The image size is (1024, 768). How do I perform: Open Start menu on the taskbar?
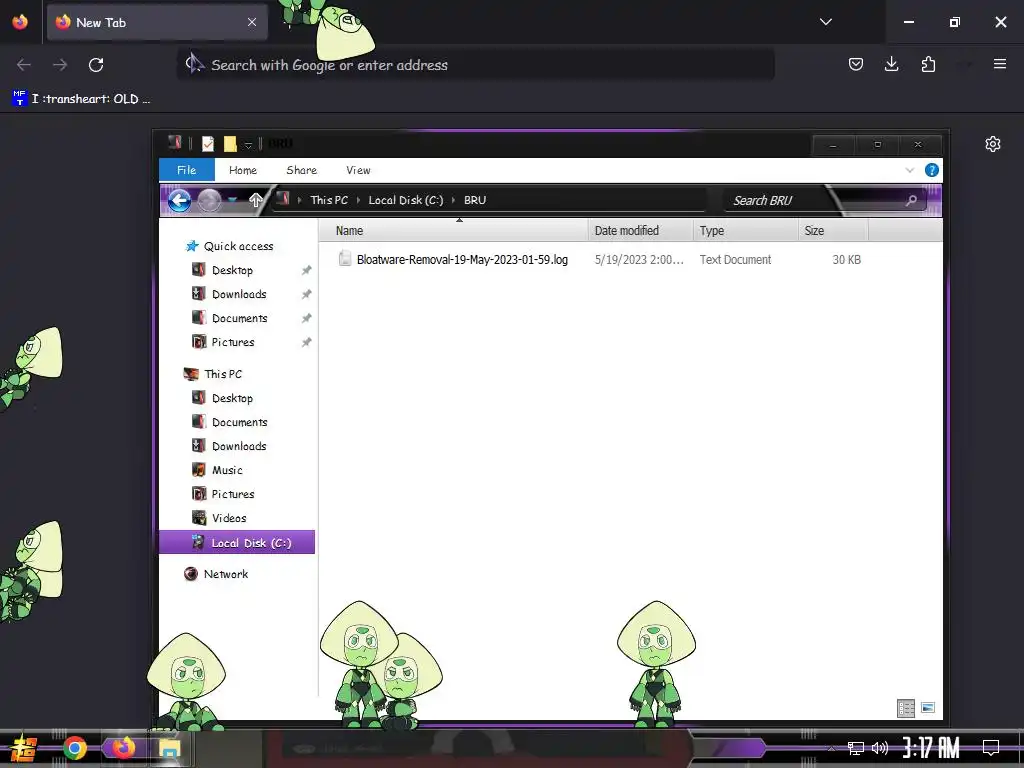(x=24, y=748)
